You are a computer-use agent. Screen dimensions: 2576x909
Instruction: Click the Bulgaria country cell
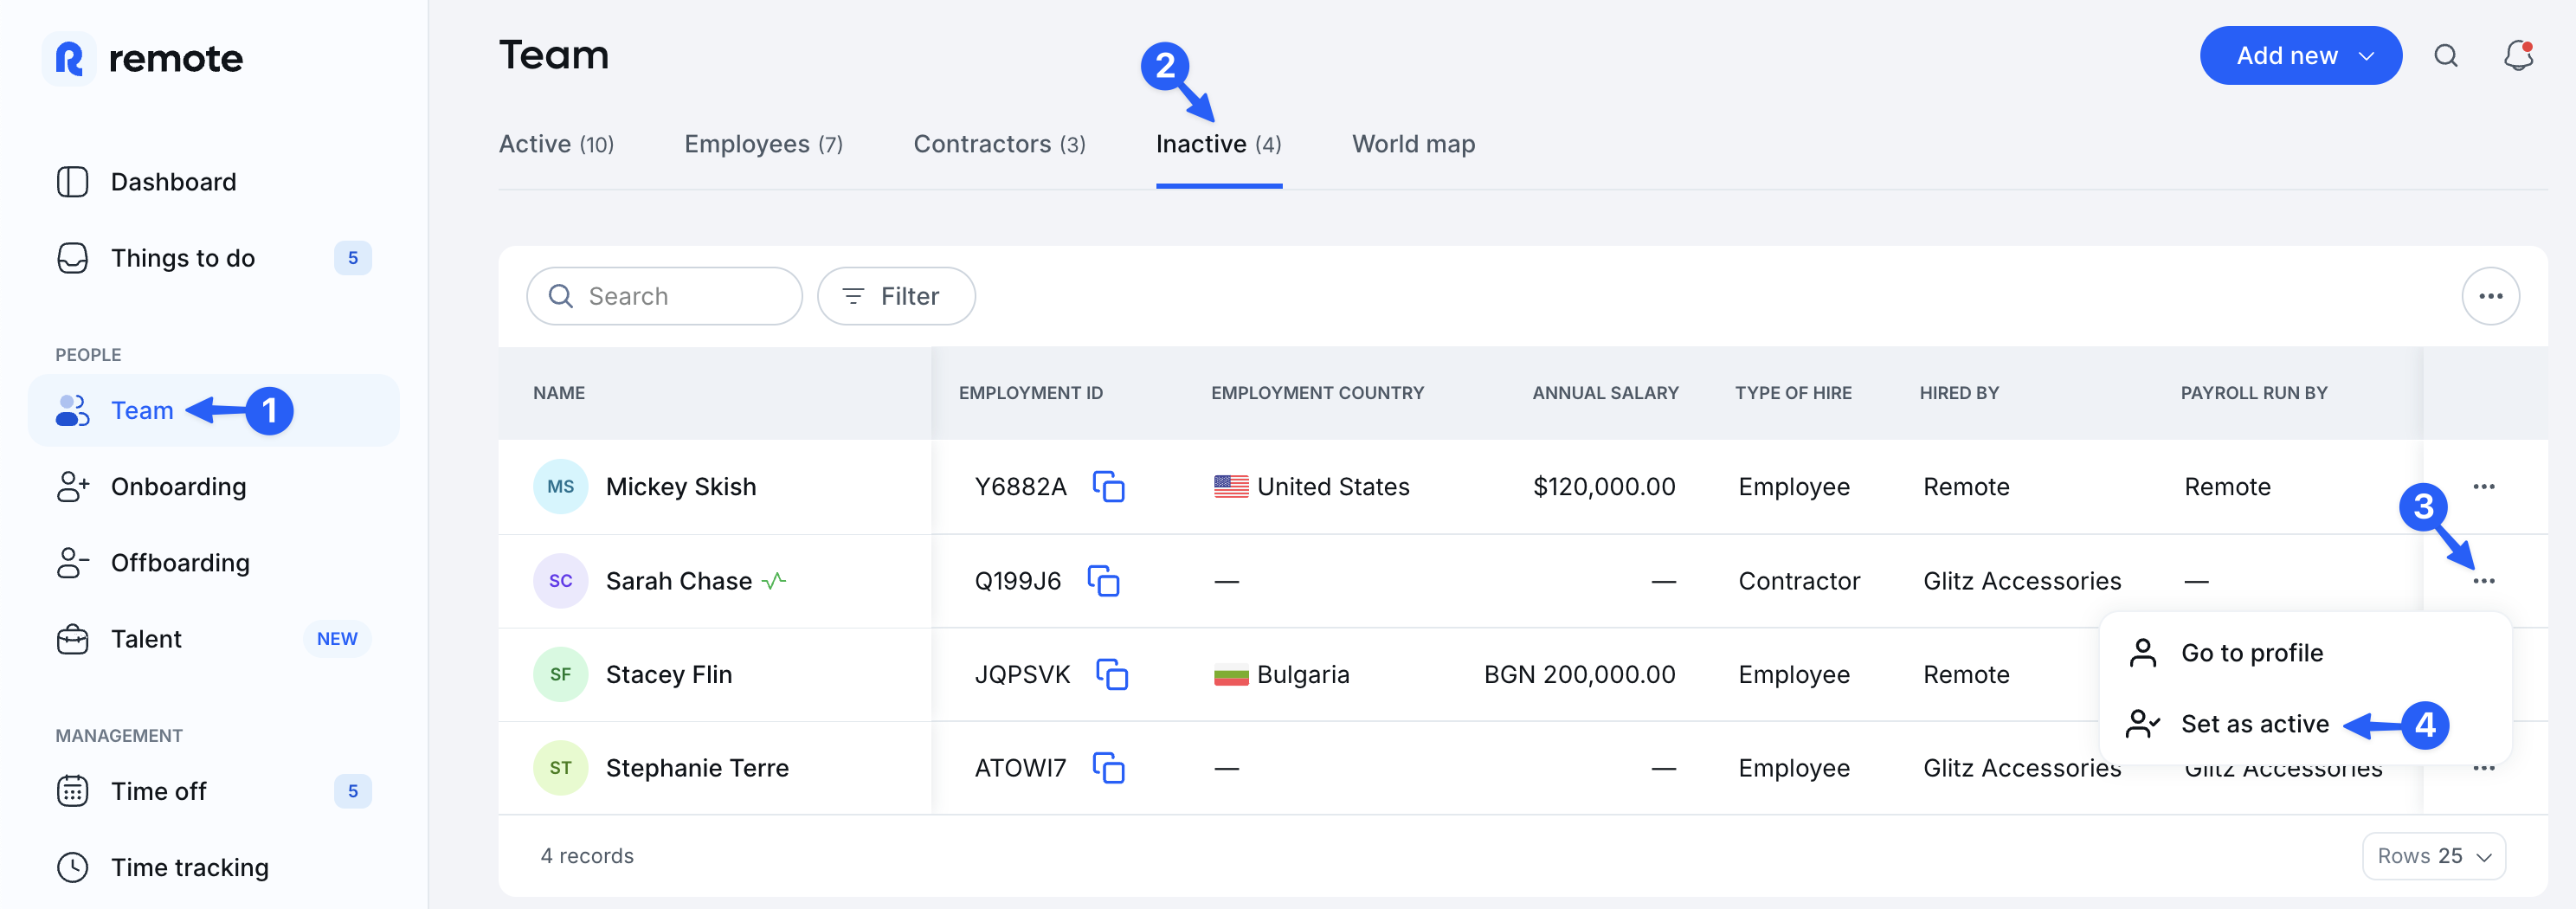1281,674
